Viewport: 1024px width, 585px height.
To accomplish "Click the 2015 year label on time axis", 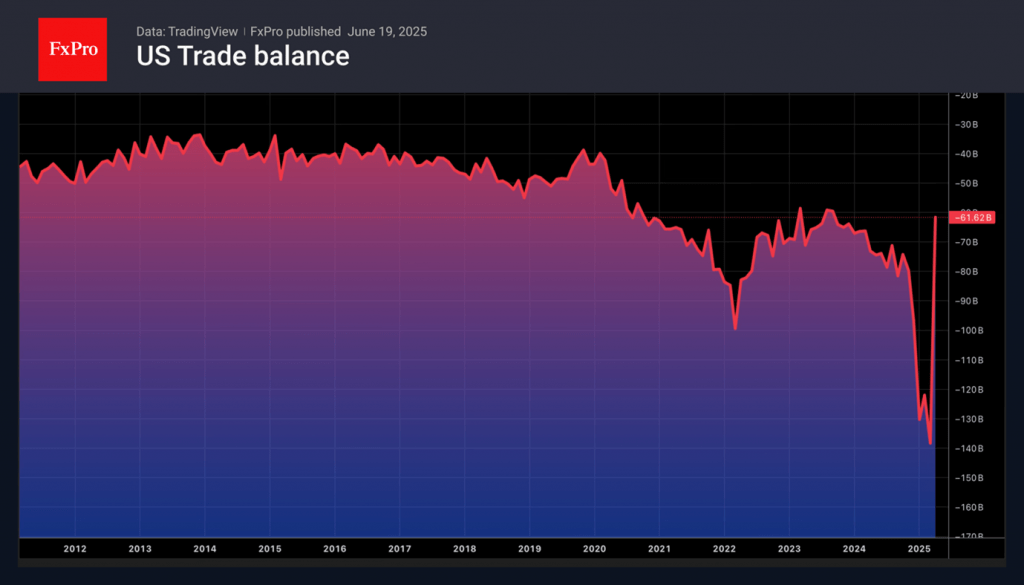I will click(x=270, y=549).
